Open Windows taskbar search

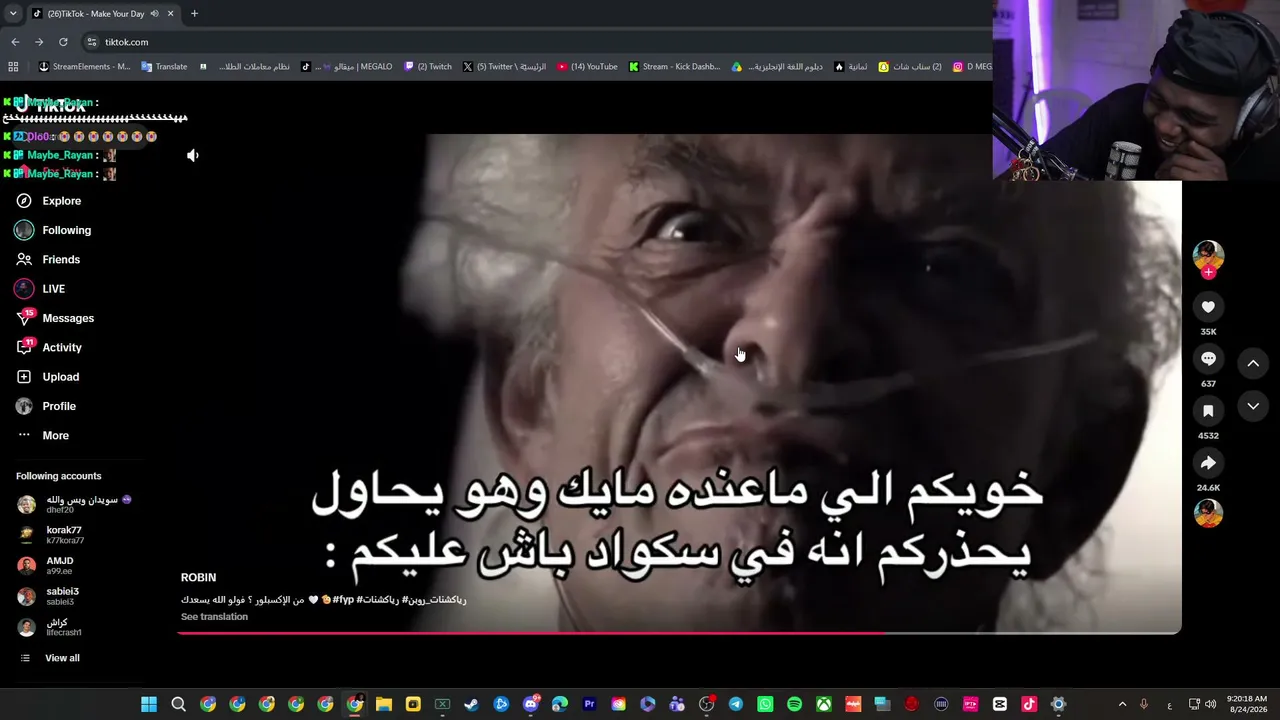[178, 704]
